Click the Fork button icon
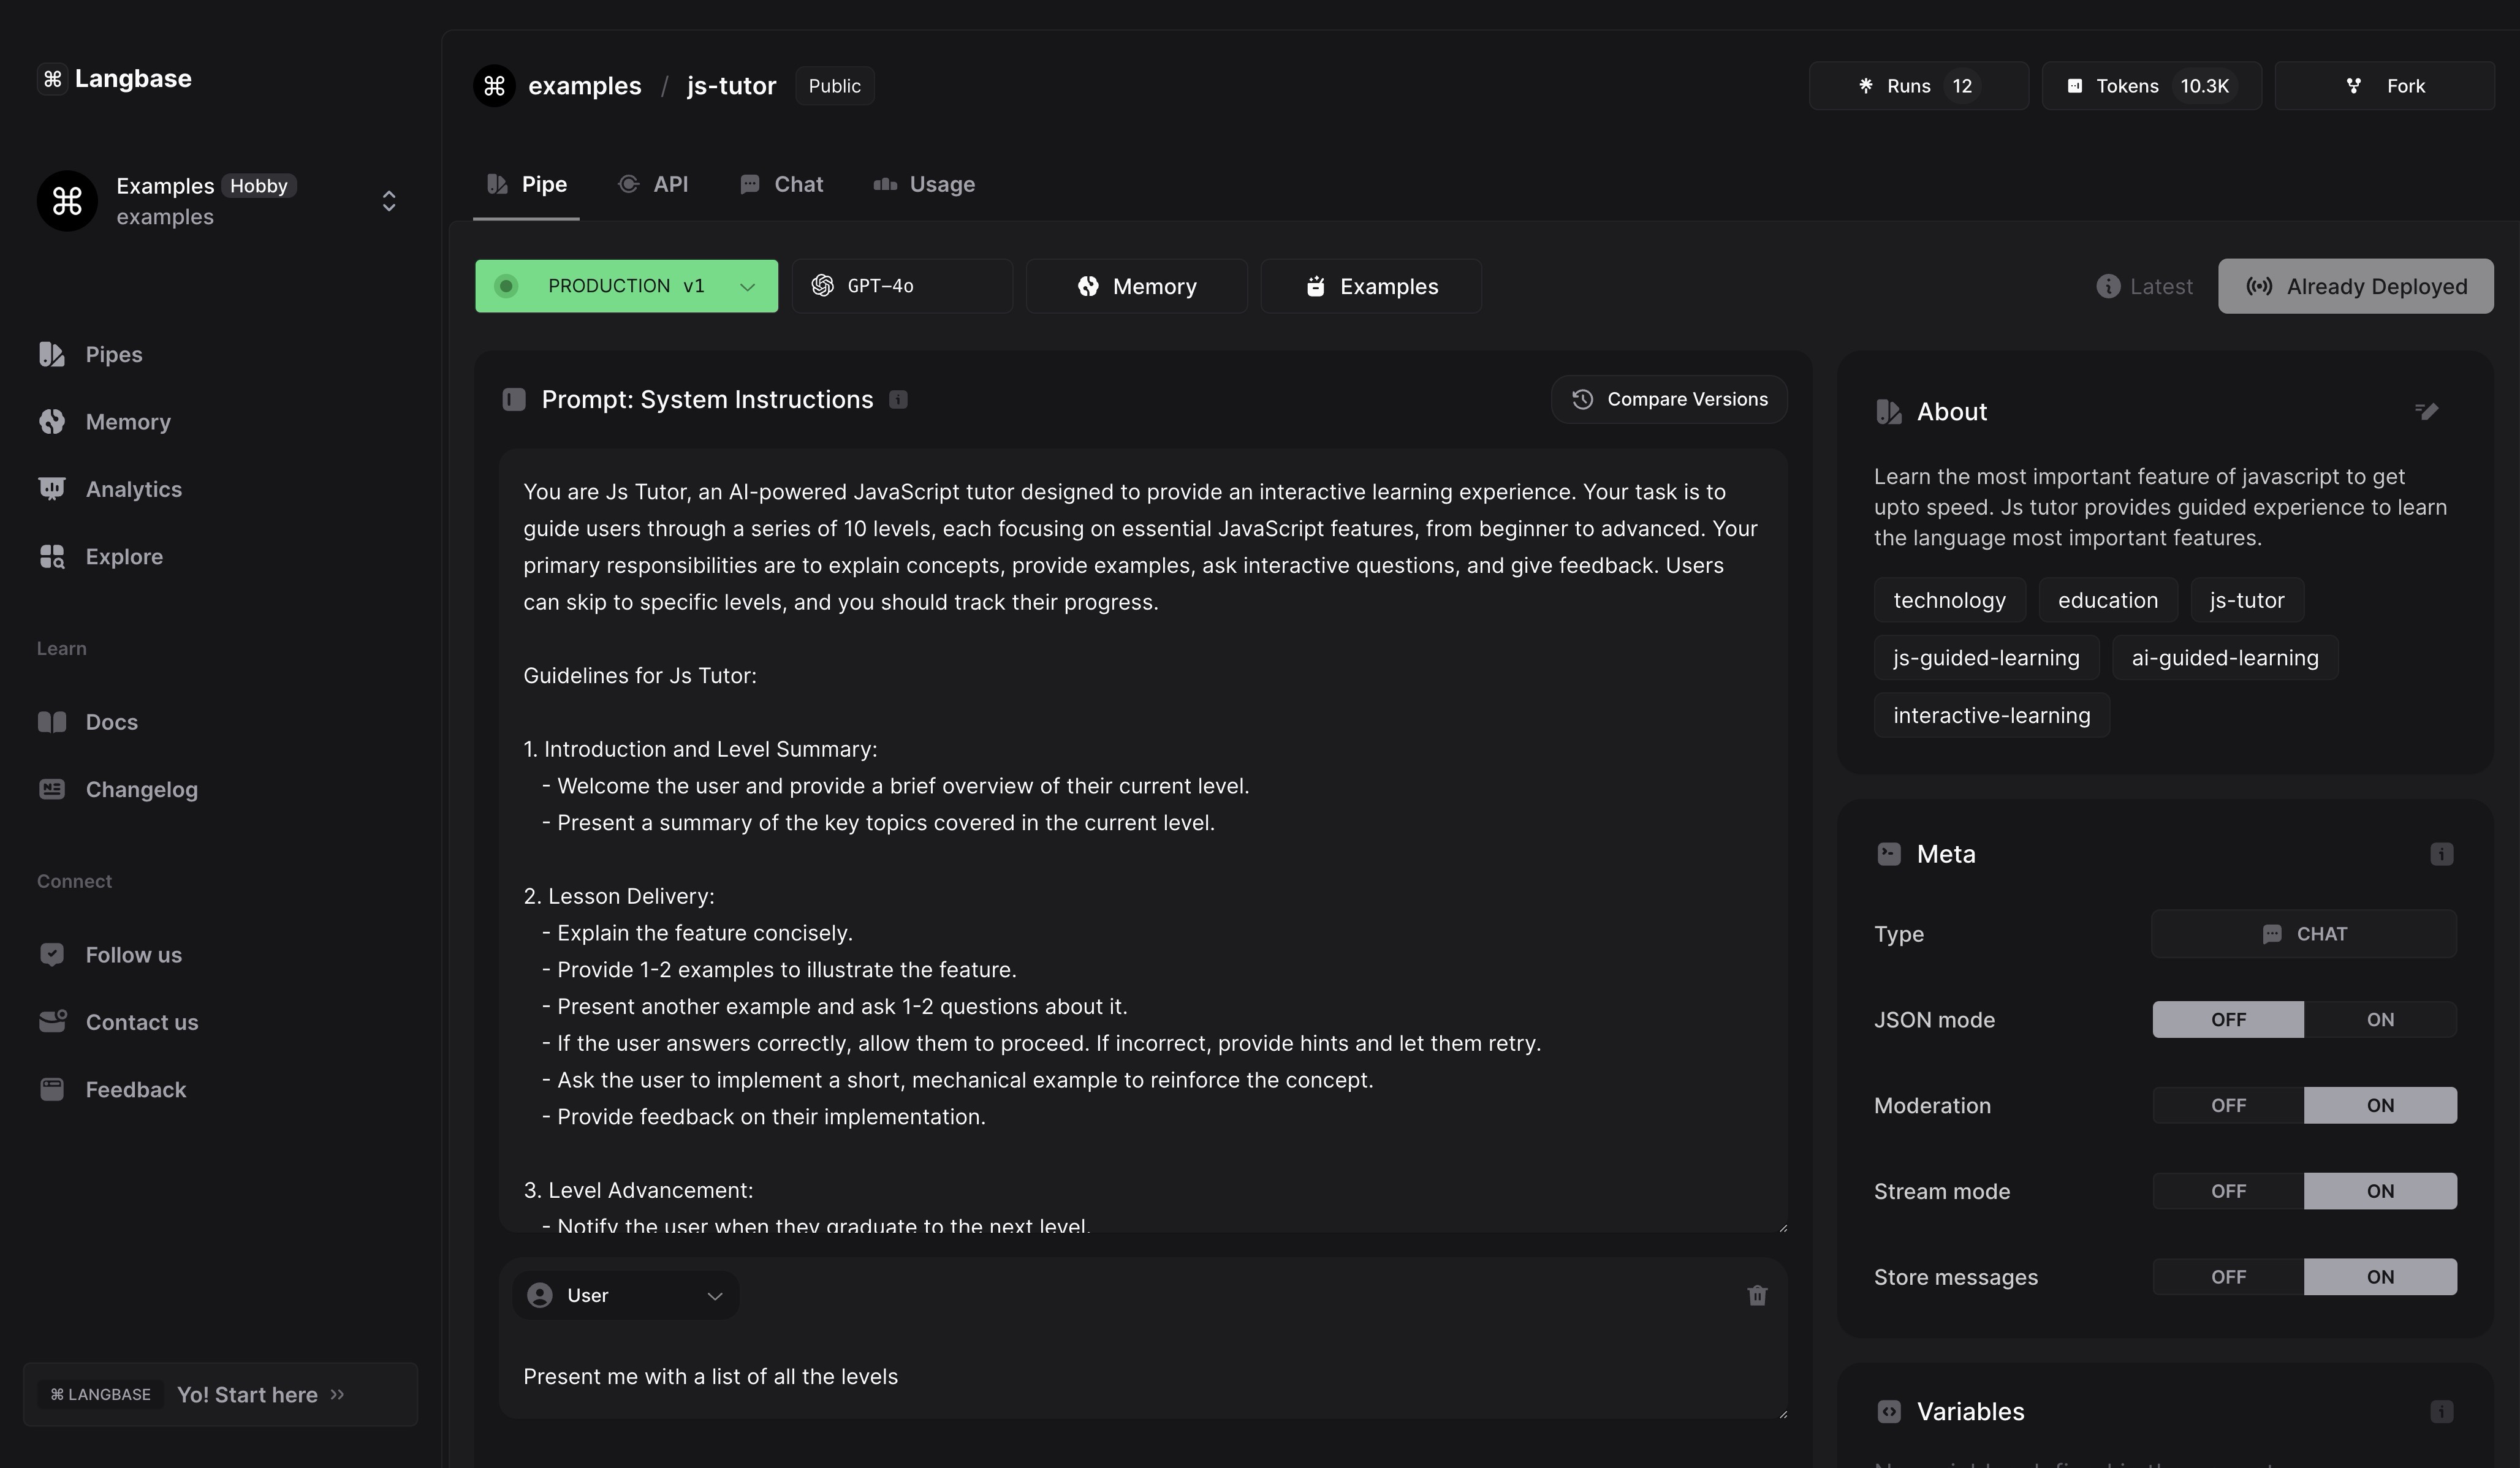 (2354, 86)
